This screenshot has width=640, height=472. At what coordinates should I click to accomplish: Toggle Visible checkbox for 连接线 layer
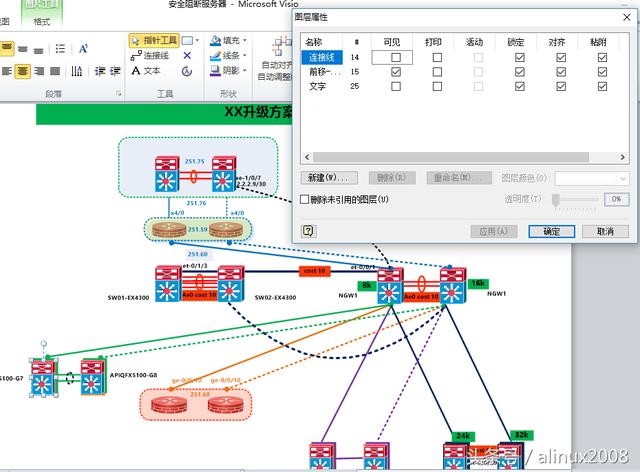point(396,57)
